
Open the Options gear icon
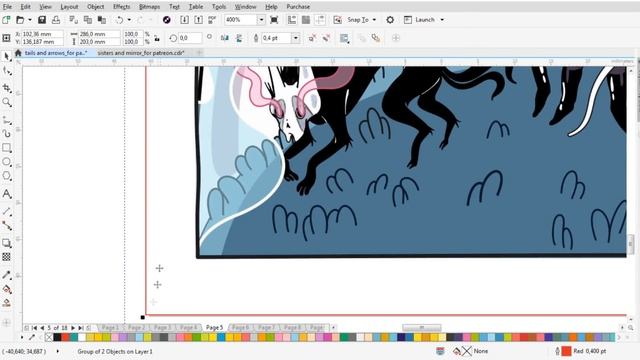[390, 20]
